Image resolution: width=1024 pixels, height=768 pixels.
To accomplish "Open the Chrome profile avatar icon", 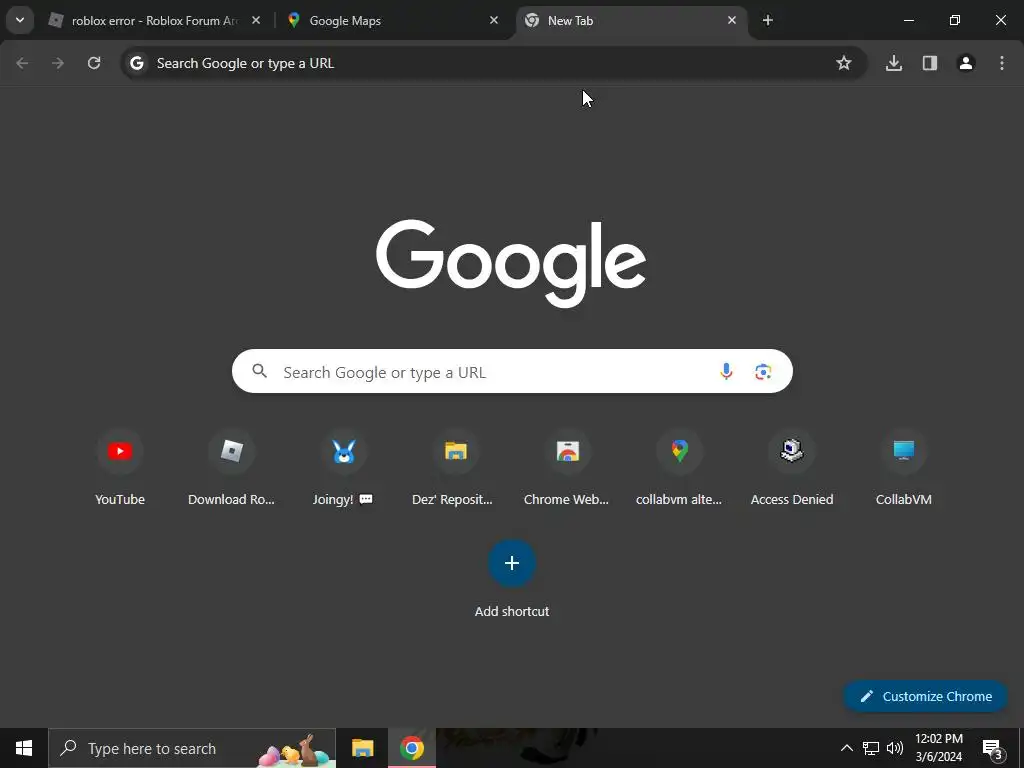I will pos(966,63).
